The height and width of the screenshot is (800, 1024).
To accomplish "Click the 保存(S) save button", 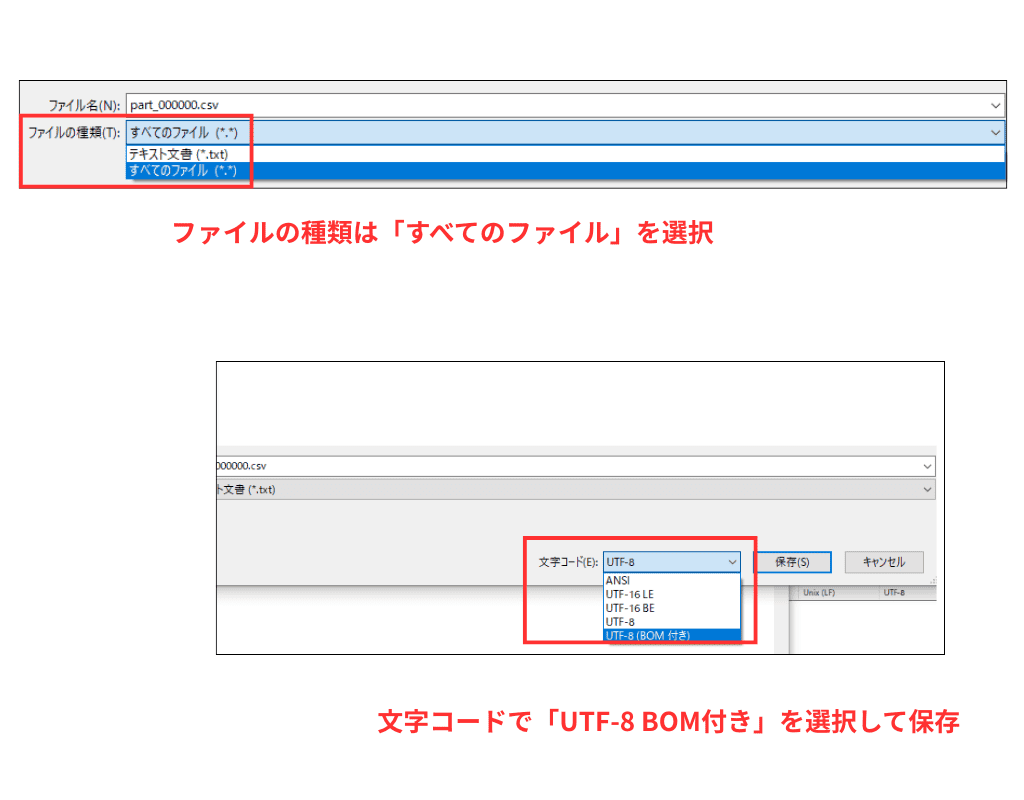I will (x=793, y=561).
